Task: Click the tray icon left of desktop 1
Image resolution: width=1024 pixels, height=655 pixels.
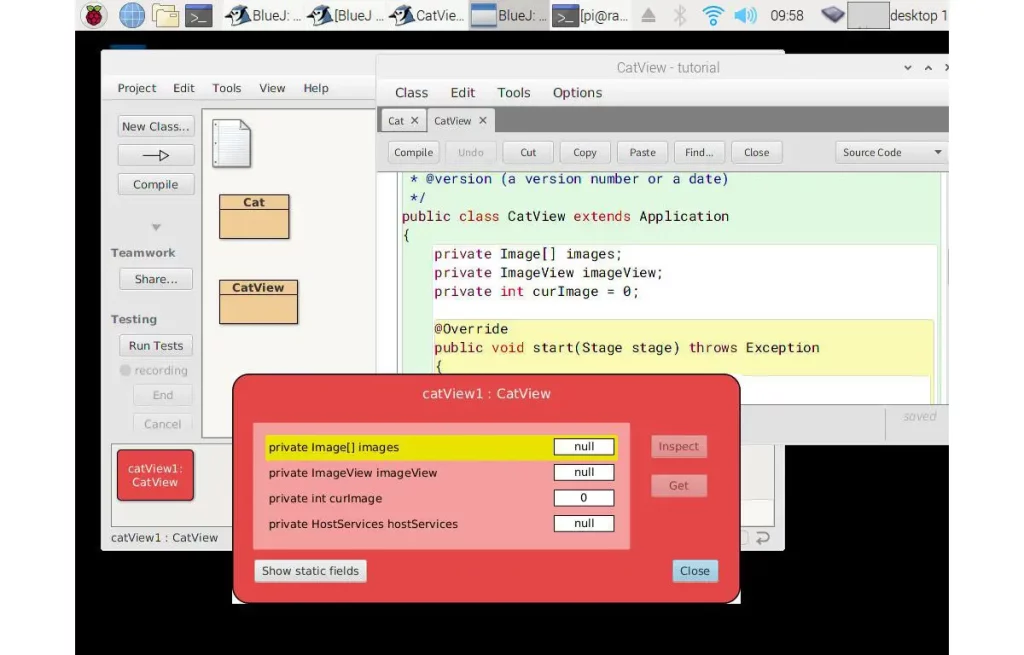Action: [x=833, y=14]
